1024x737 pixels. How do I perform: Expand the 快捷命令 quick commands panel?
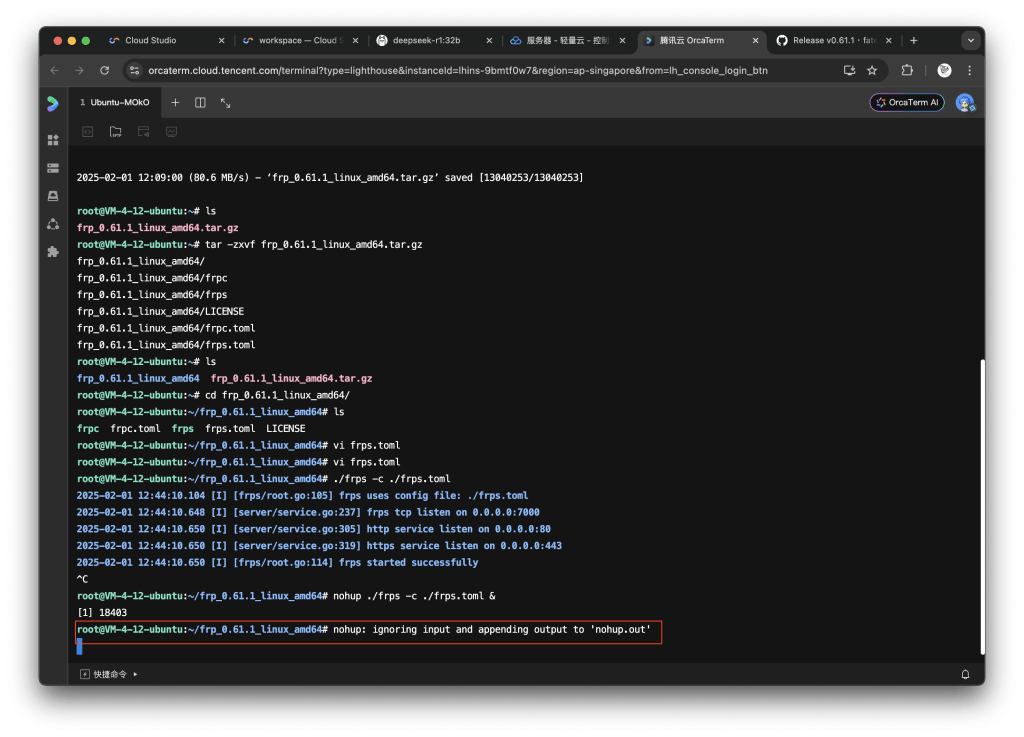click(109, 674)
